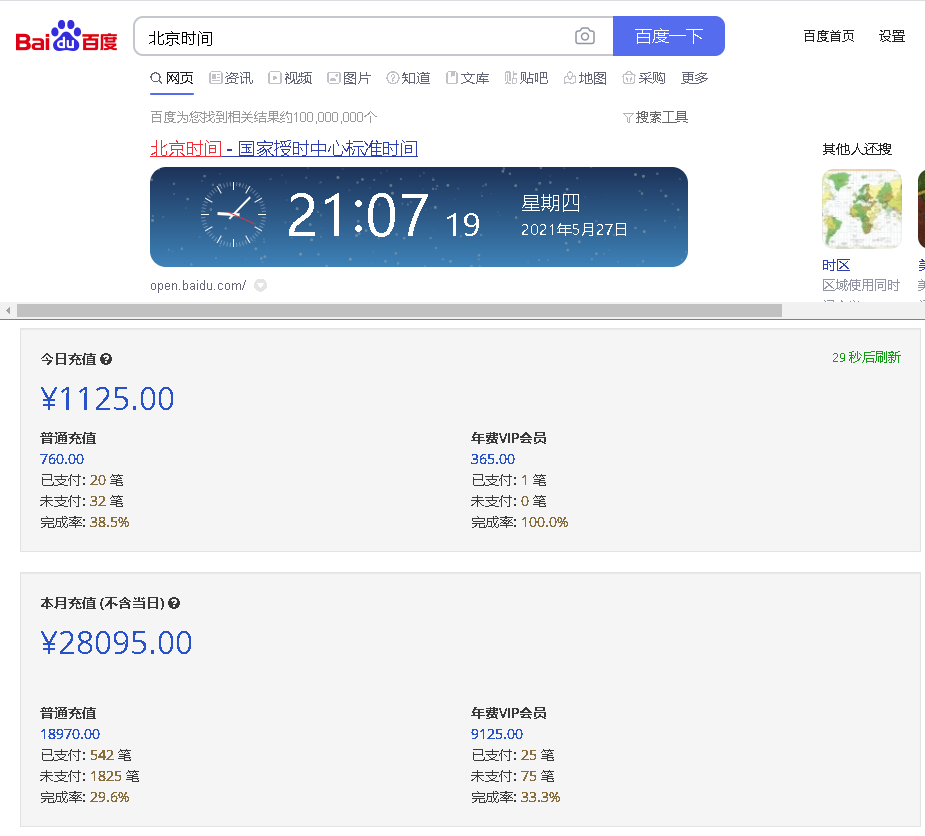The width and height of the screenshot is (925, 836).
Task: Click 未支付: 32 笔 text
Action: [x=82, y=501]
